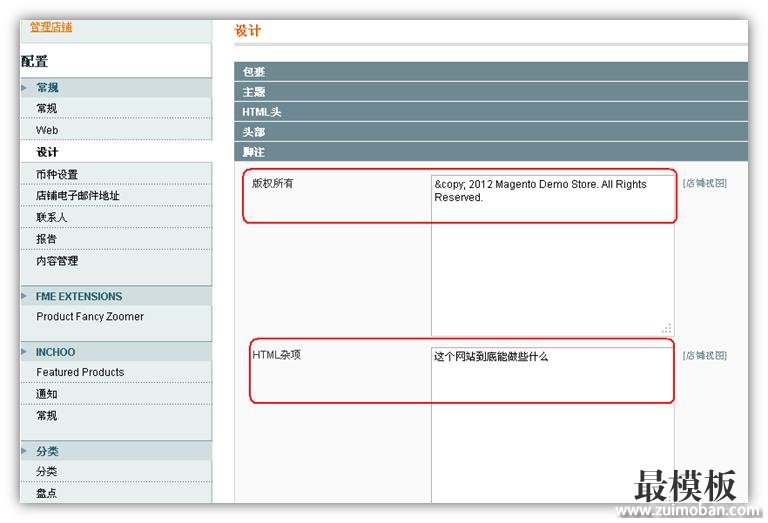Collapse the 常规 sidebar section arrow
Image resolution: width=768 pixels, height=523 pixels.
click(24, 88)
